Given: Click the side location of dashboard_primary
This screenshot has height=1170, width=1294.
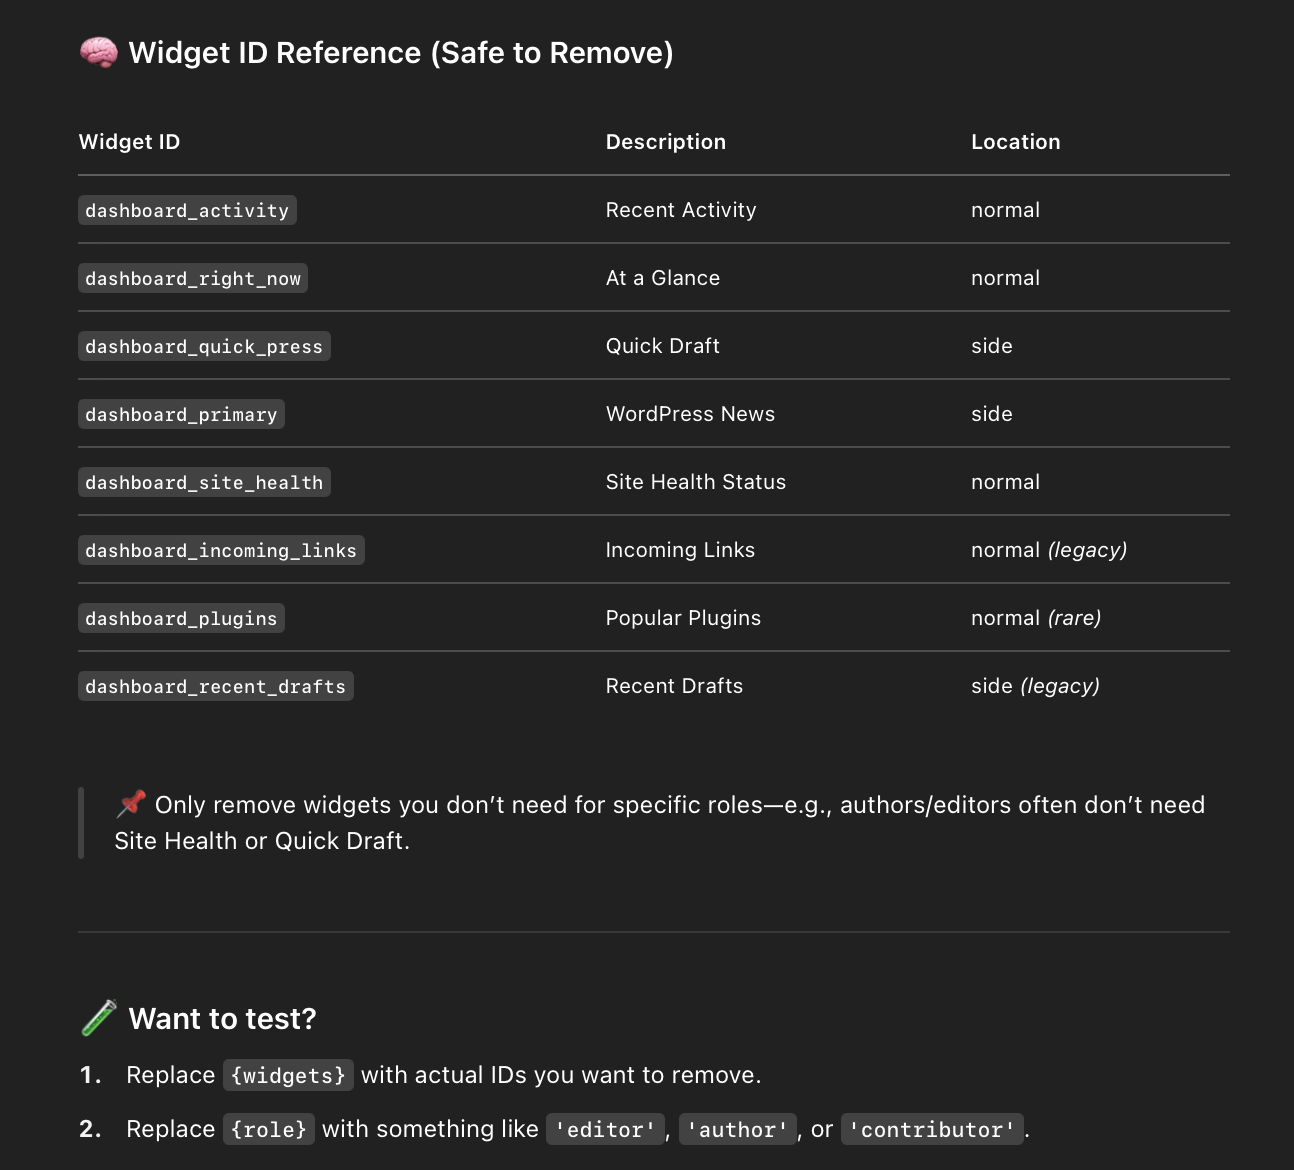Looking at the screenshot, I should [x=992, y=414].
